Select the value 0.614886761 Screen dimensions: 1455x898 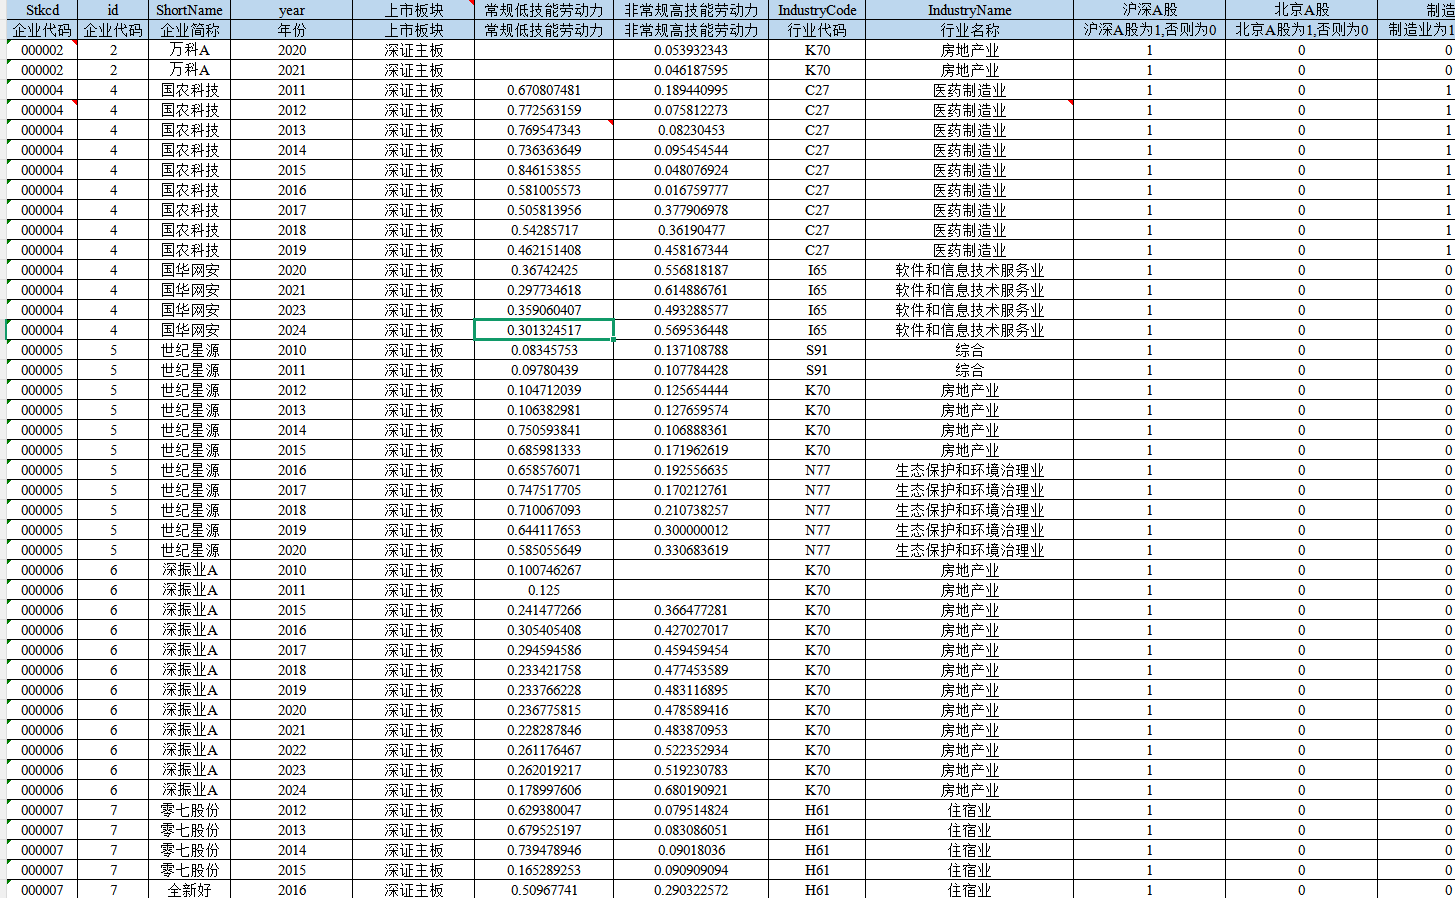click(691, 290)
